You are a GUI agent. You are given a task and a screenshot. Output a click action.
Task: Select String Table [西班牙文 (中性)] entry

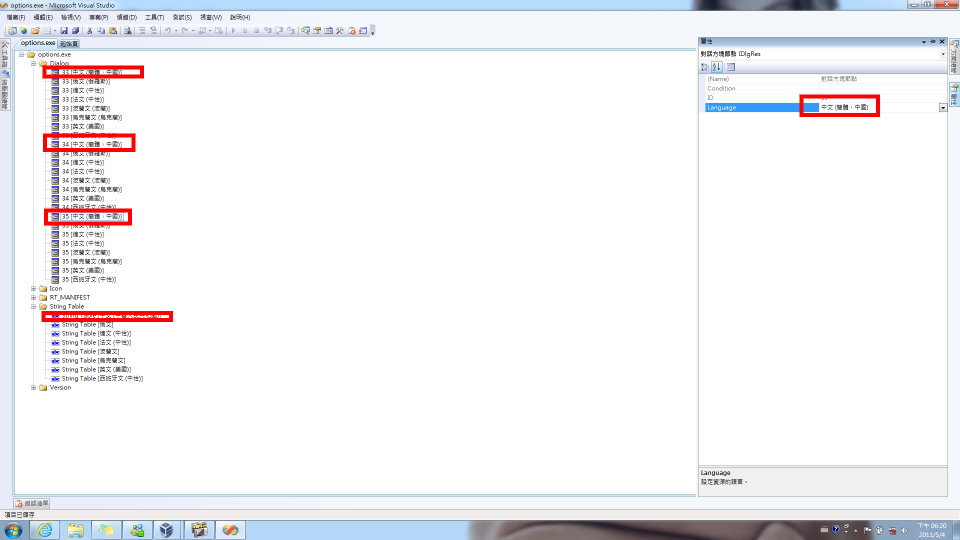click(x=102, y=378)
